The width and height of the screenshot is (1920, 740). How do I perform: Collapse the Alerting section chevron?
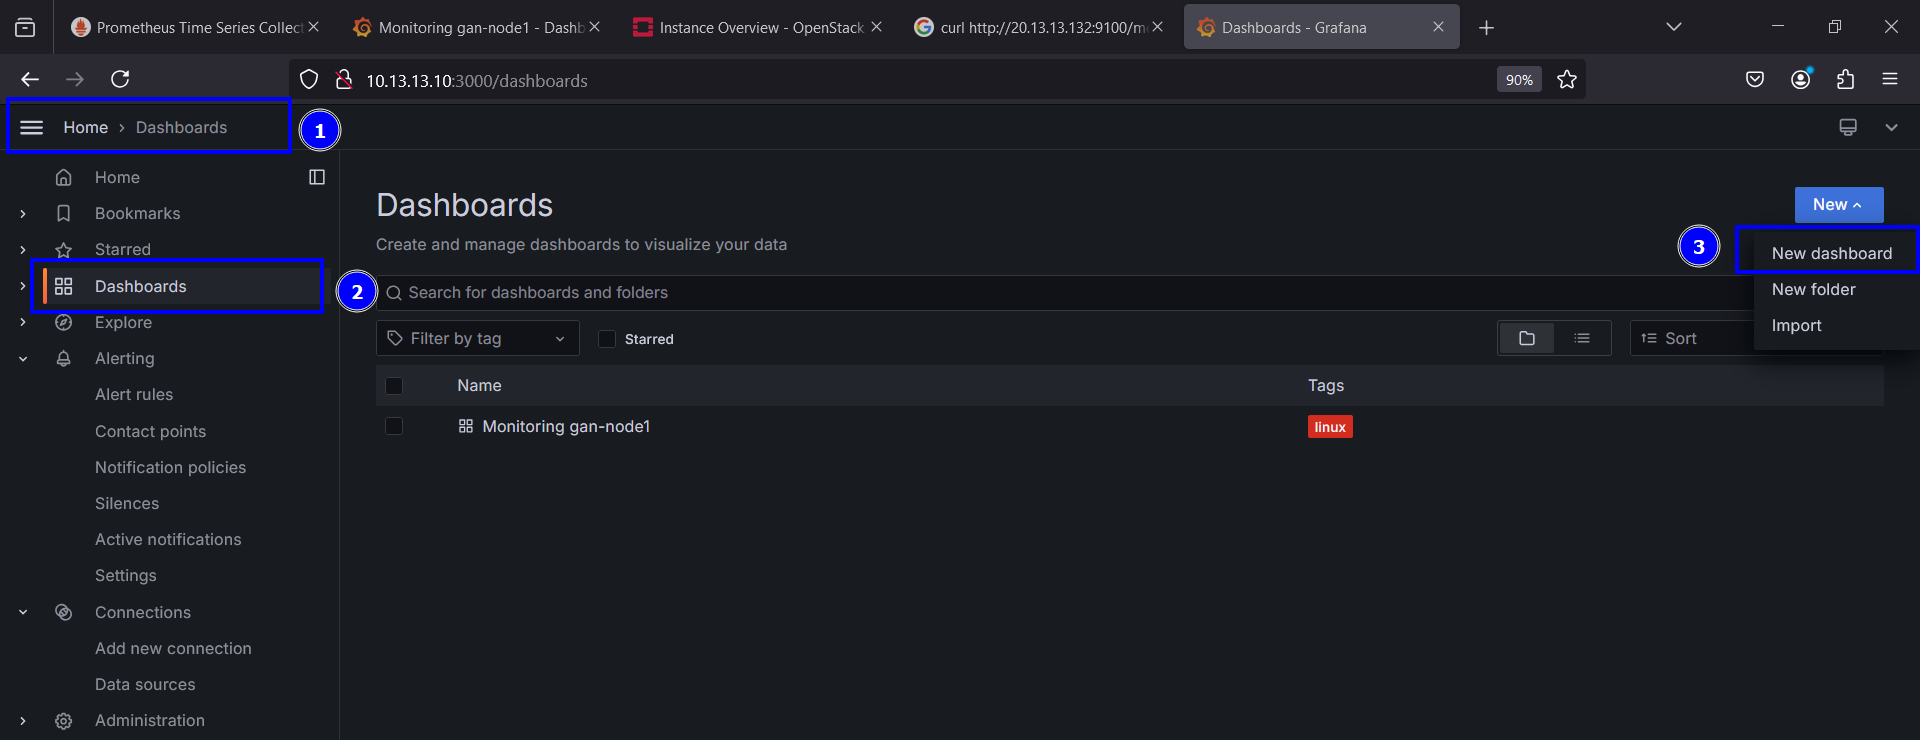23,359
